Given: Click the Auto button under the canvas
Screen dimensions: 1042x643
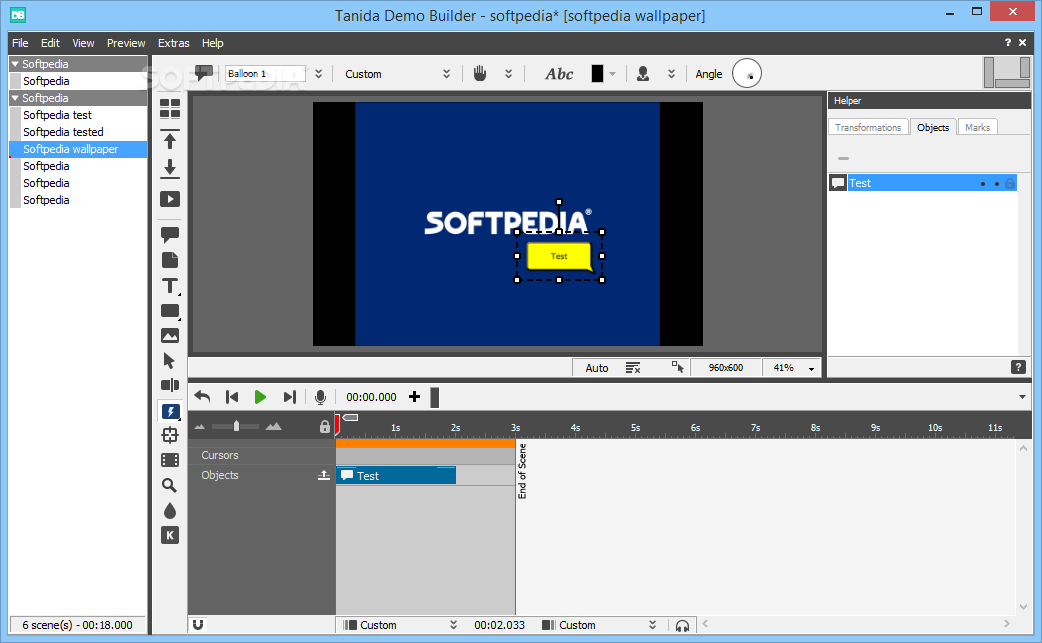Looking at the screenshot, I should pyautogui.click(x=597, y=368).
